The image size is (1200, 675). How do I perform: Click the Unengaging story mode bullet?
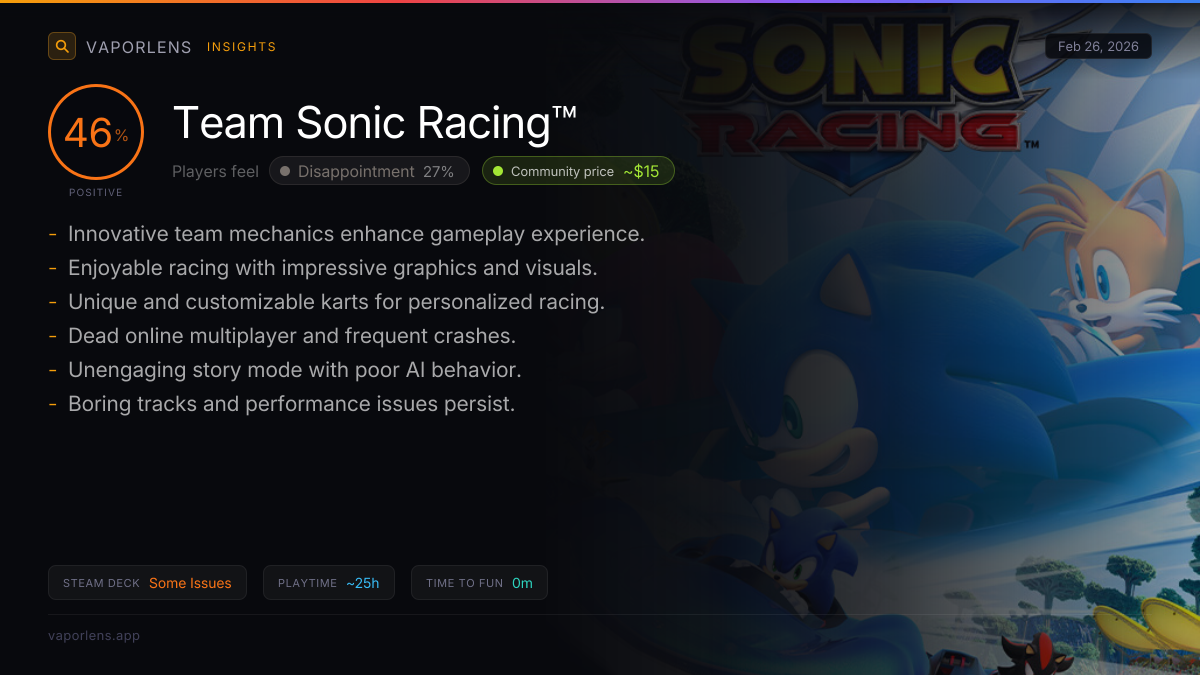coord(295,370)
